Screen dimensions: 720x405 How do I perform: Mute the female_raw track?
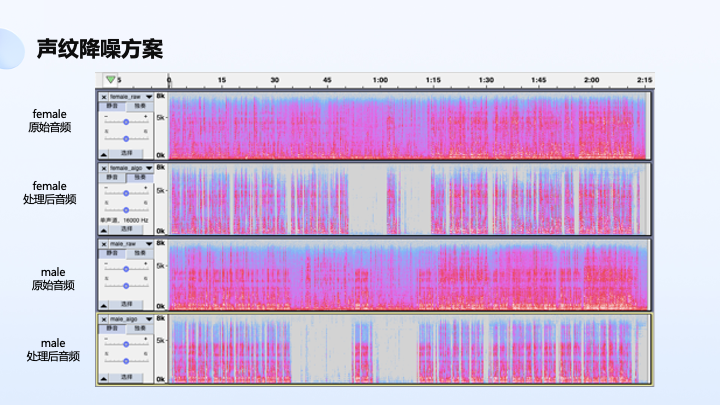(x=112, y=106)
